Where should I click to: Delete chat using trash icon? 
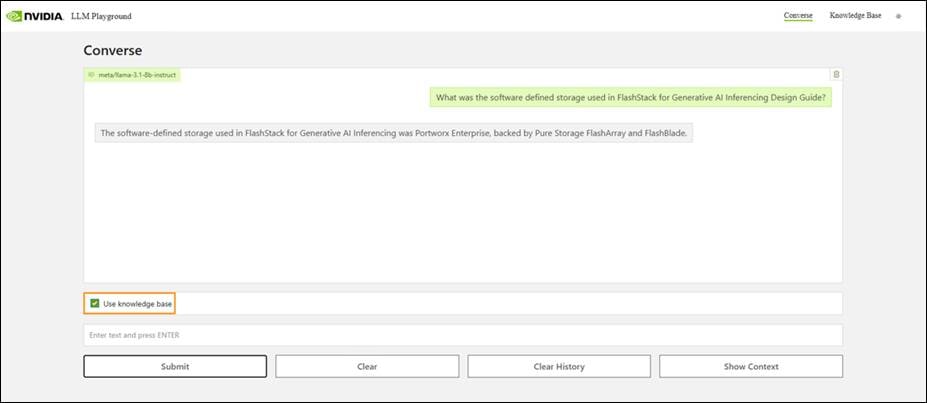pos(836,74)
